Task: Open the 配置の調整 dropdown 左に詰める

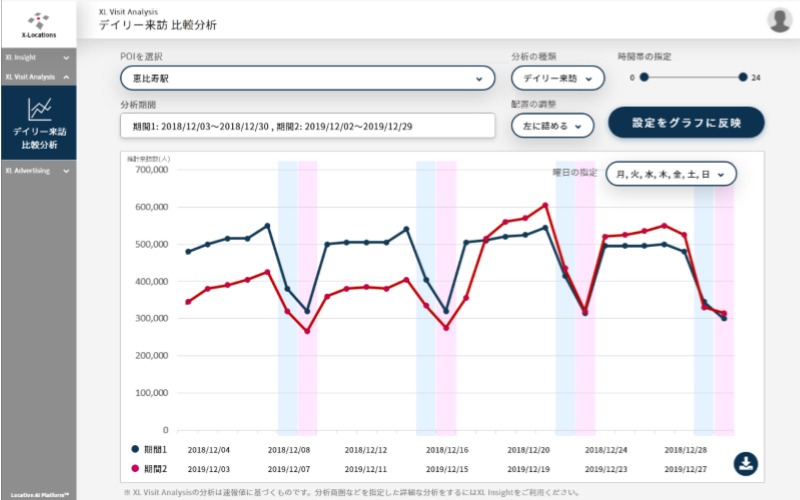Action: 552,125
